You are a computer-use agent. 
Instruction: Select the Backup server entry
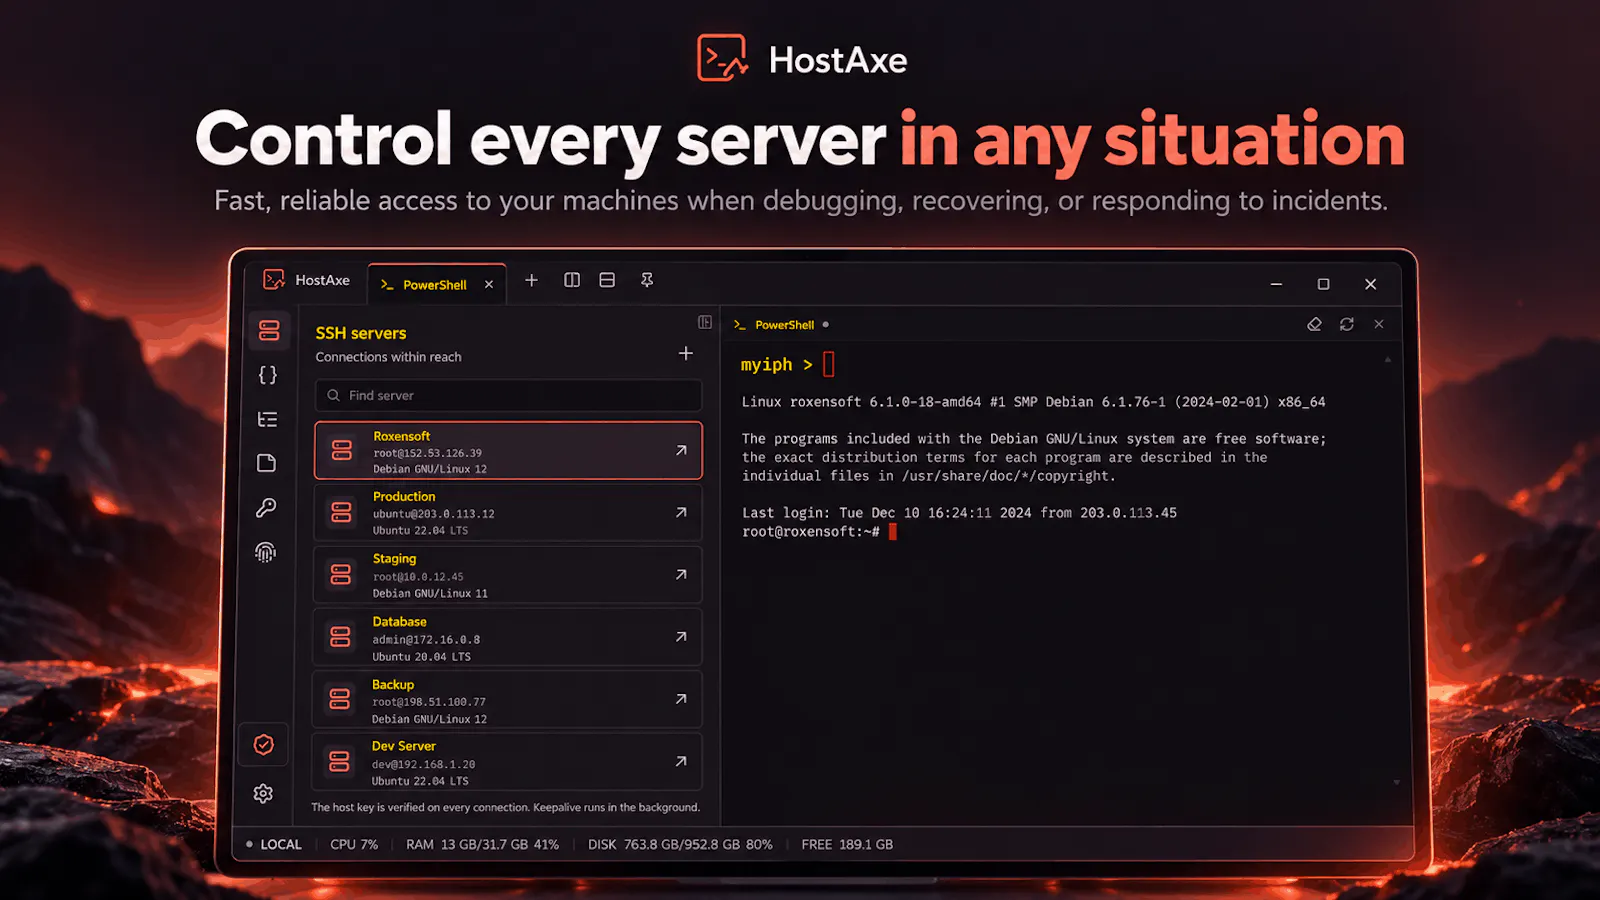coord(508,700)
